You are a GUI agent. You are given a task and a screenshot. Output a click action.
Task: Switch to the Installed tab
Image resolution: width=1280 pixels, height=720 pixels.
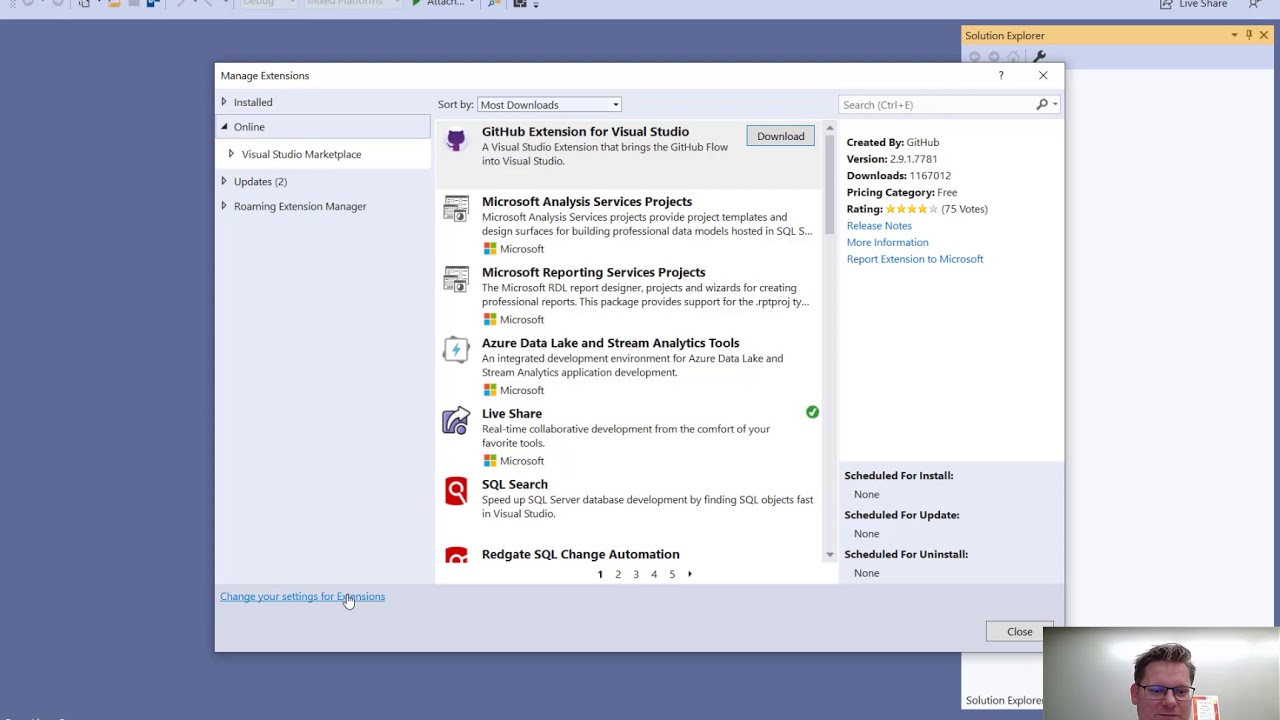[252, 101]
